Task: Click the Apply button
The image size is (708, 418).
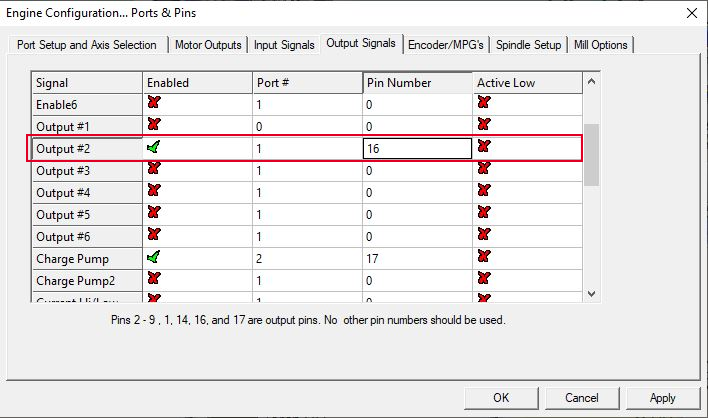Action: tap(662, 397)
